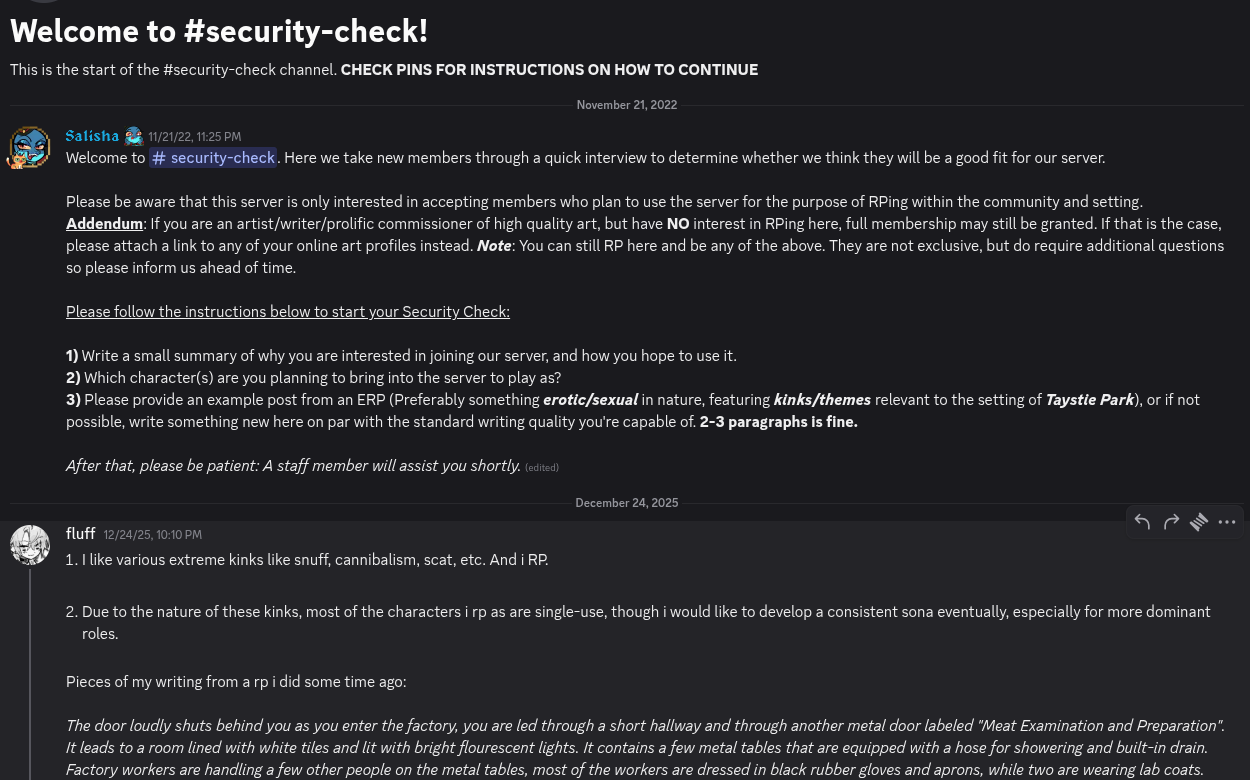Click the 12/24/25, 10:10 PM timestamp
The height and width of the screenshot is (780, 1250).
(x=153, y=535)
